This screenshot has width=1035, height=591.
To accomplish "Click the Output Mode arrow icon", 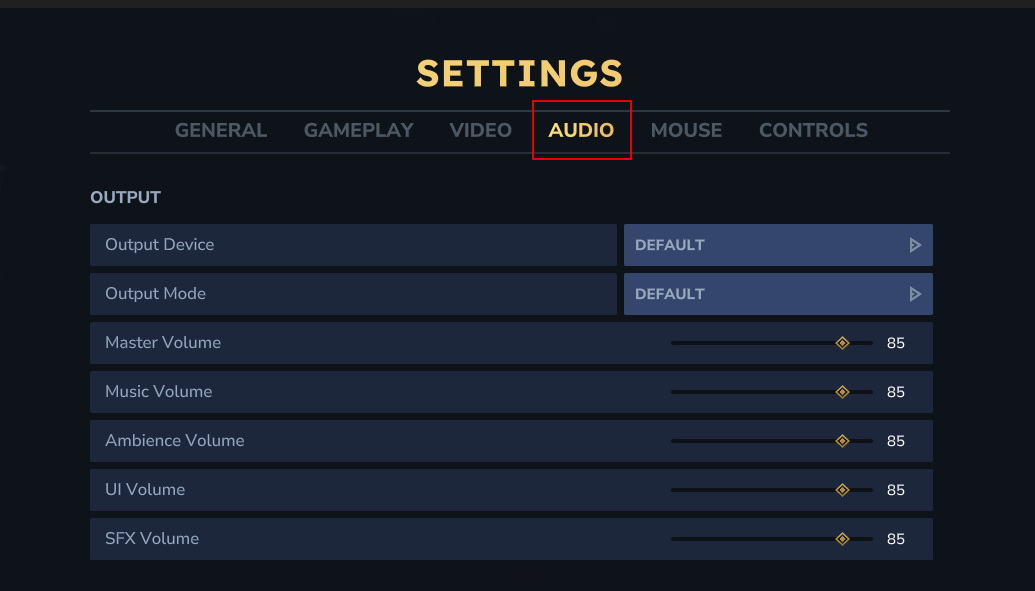I will [x=914, y=294].
